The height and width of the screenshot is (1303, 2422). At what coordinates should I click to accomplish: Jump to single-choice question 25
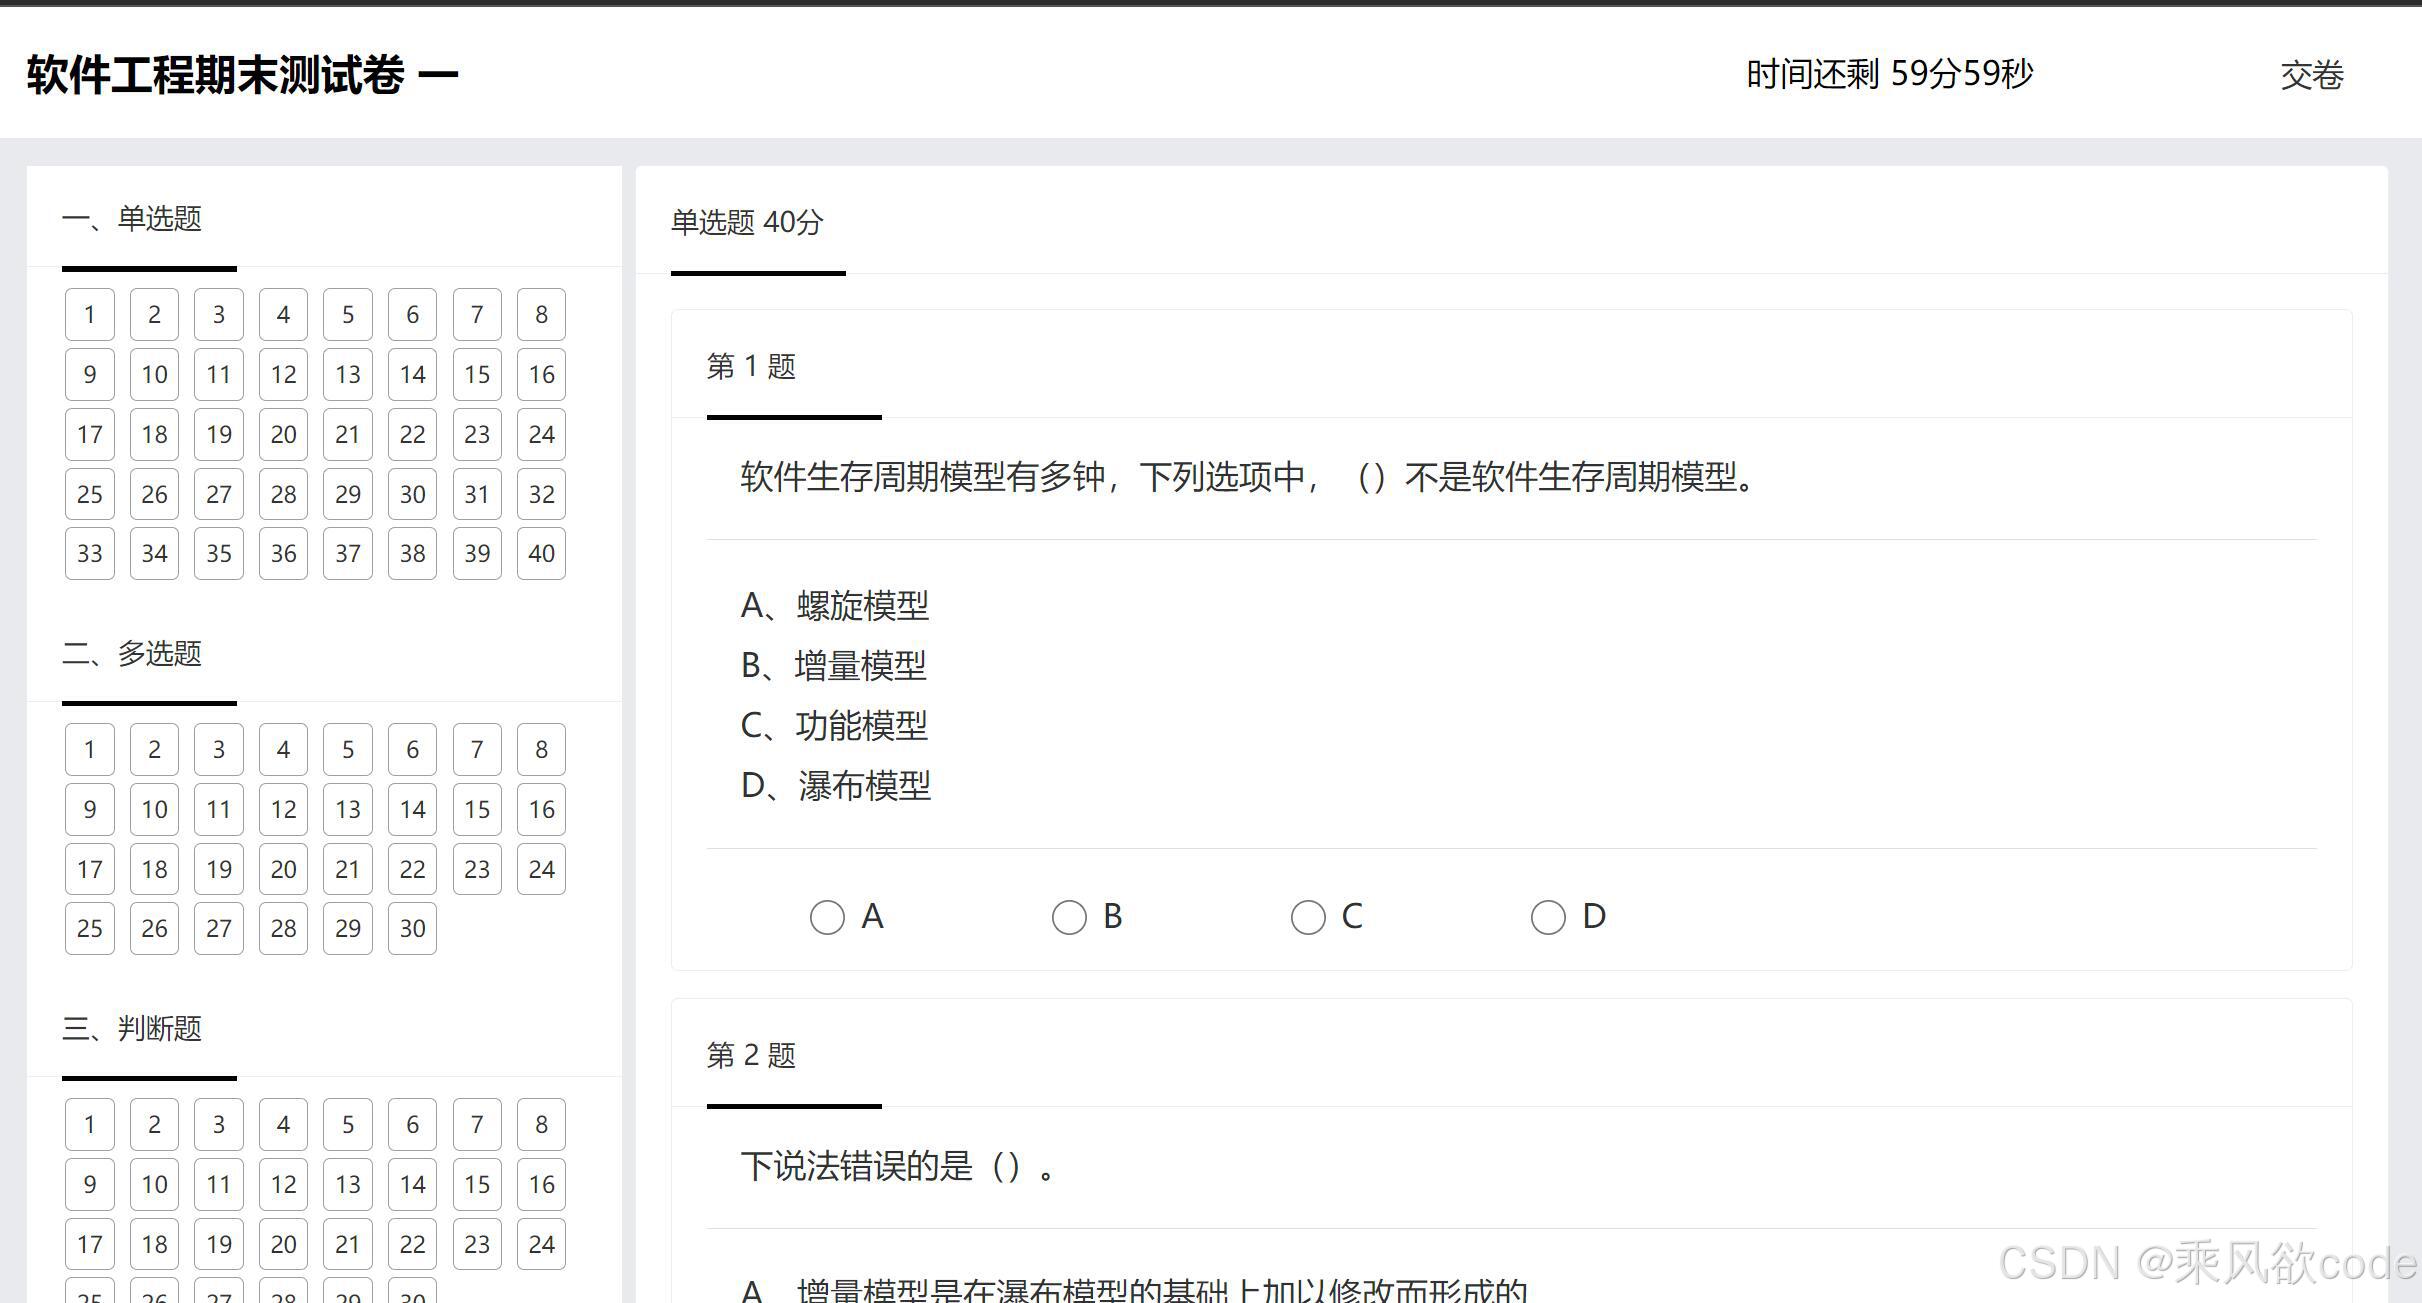tap(89, 493)
